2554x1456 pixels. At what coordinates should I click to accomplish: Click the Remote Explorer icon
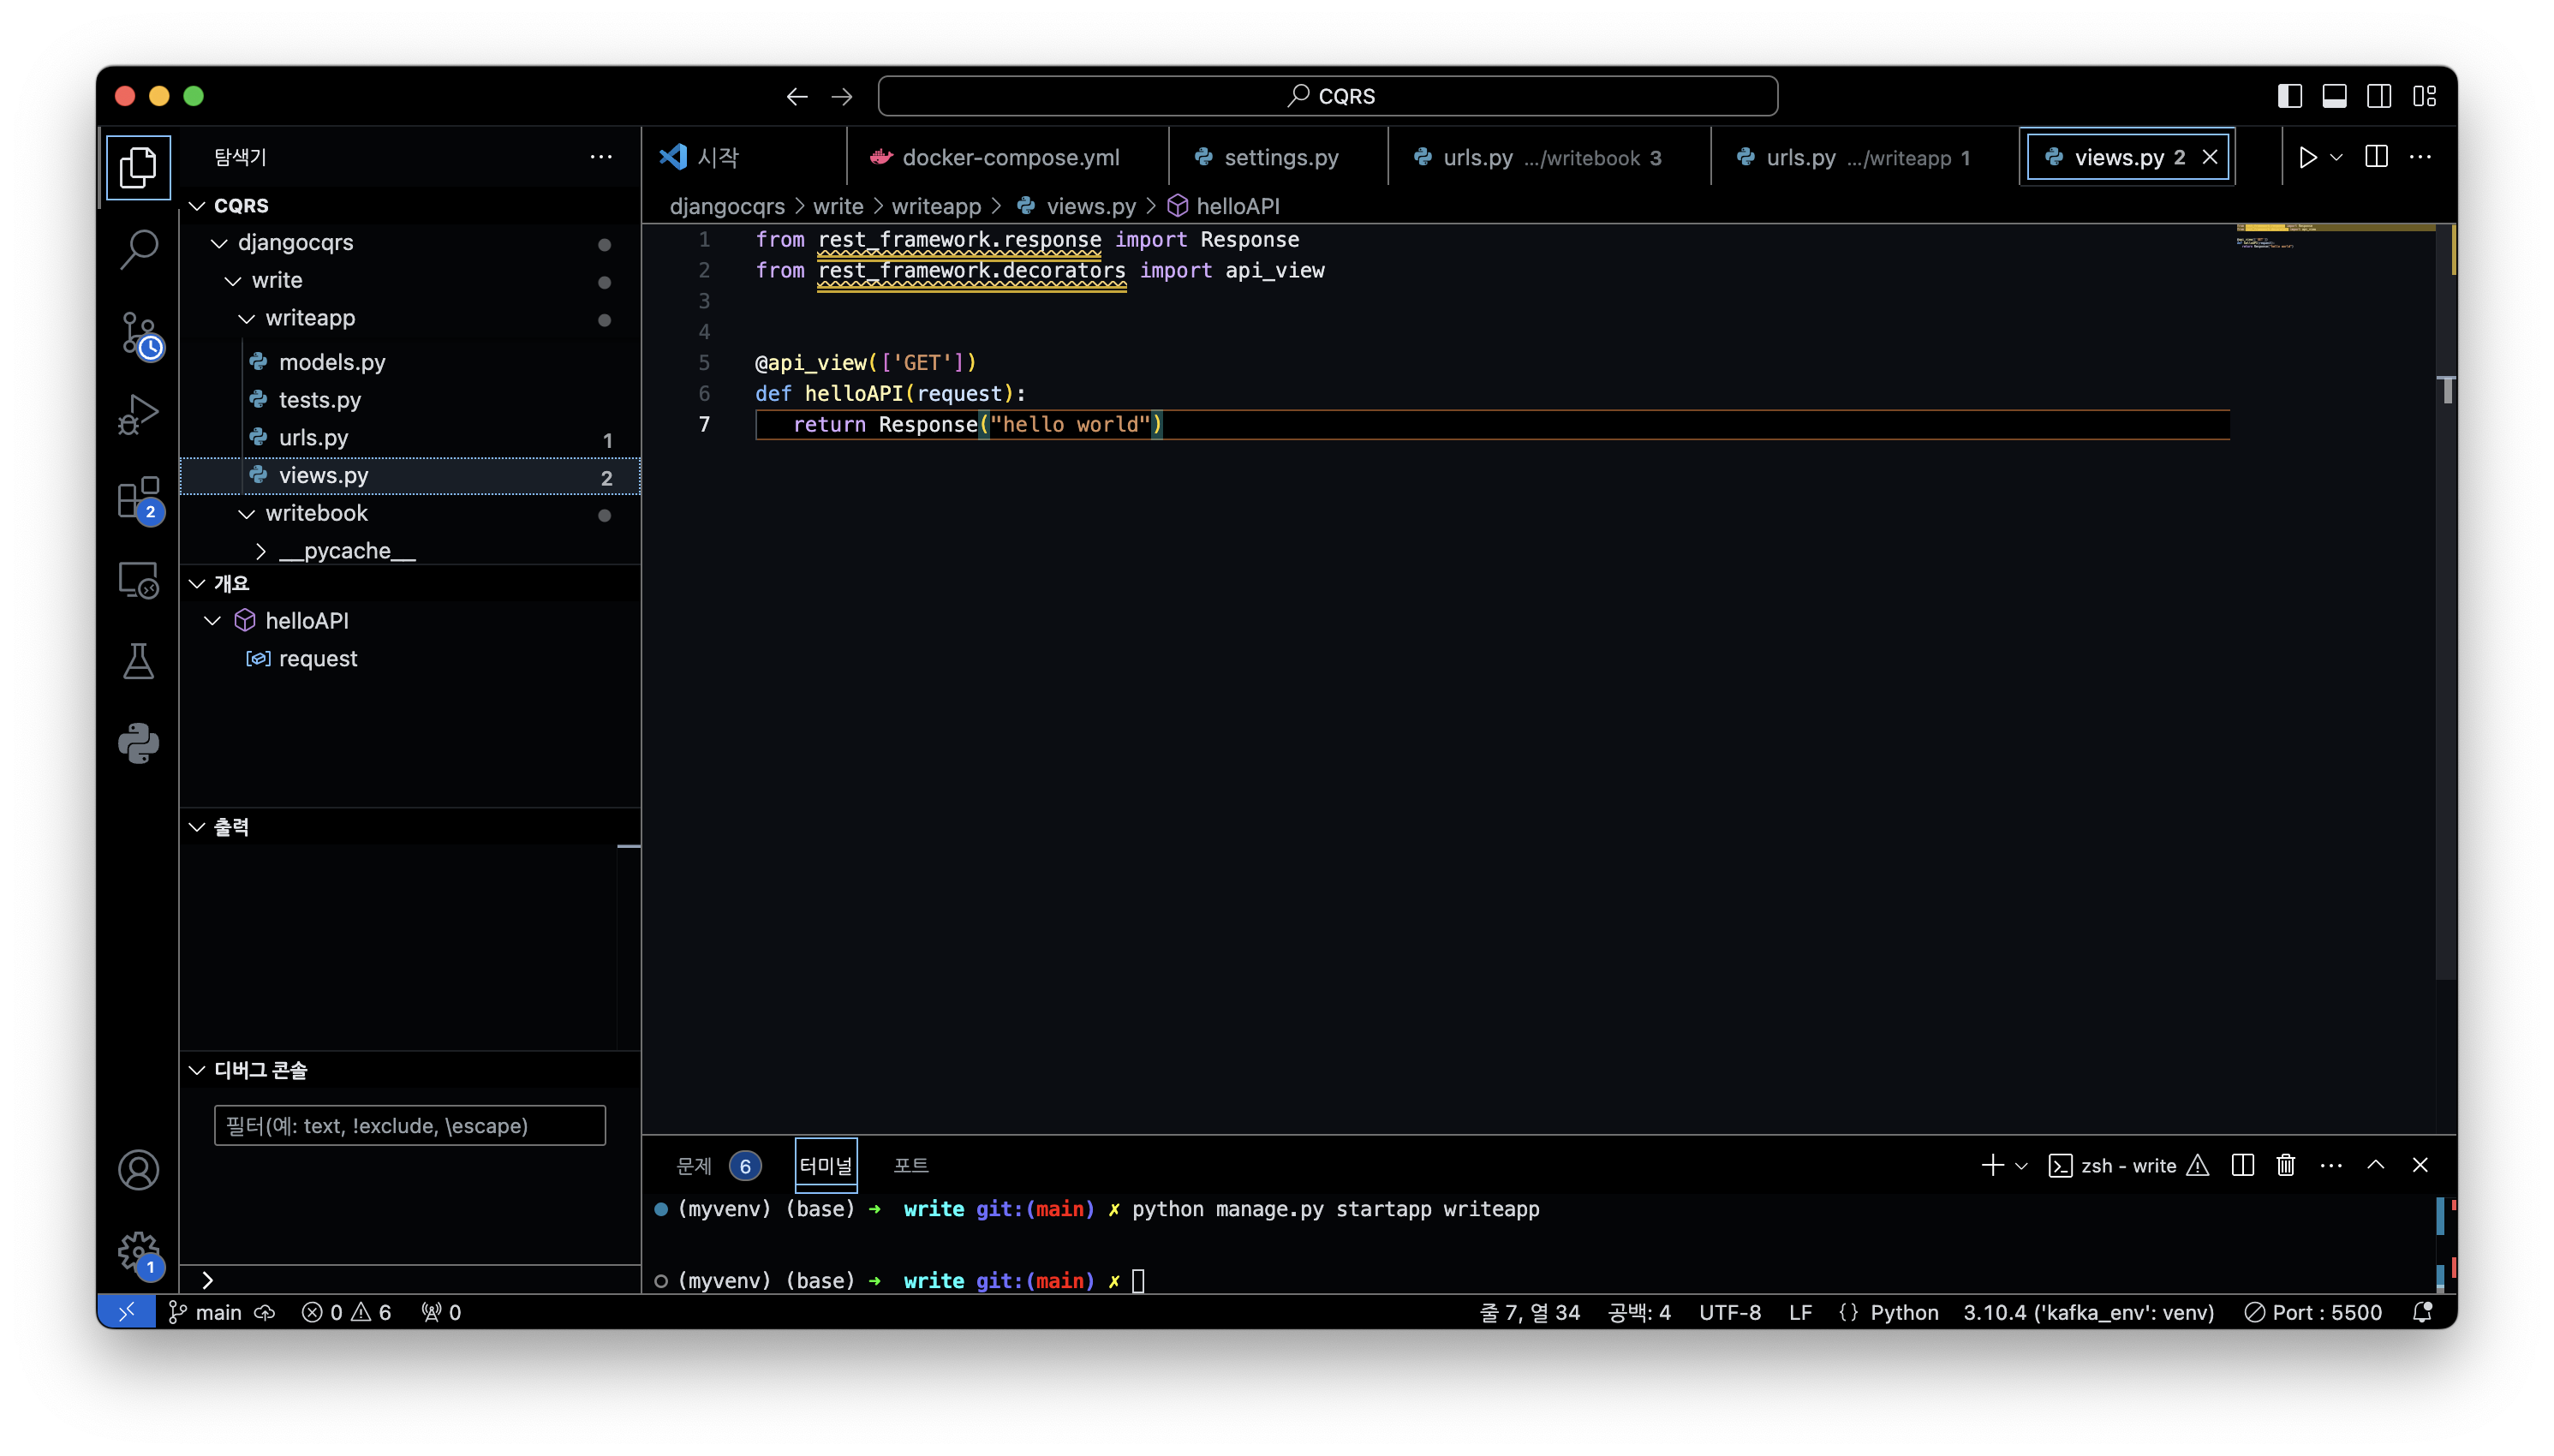click(138, 579)
